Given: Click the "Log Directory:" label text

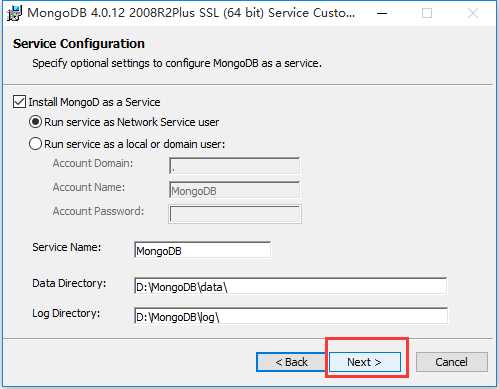Looking at the screenshot, I should [66, 313].
